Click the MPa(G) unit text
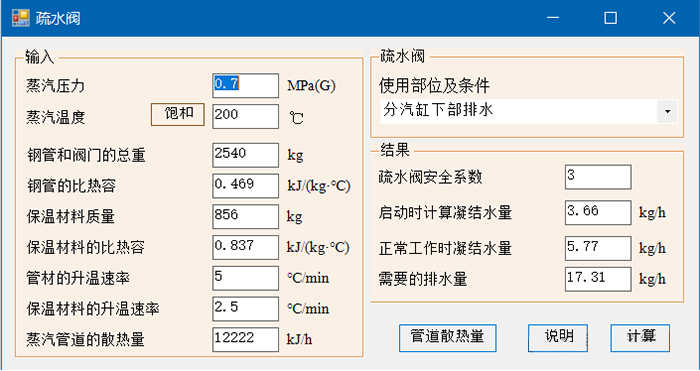Image resolution: width=700 pixels, height=371 pixels. [311, 86]
